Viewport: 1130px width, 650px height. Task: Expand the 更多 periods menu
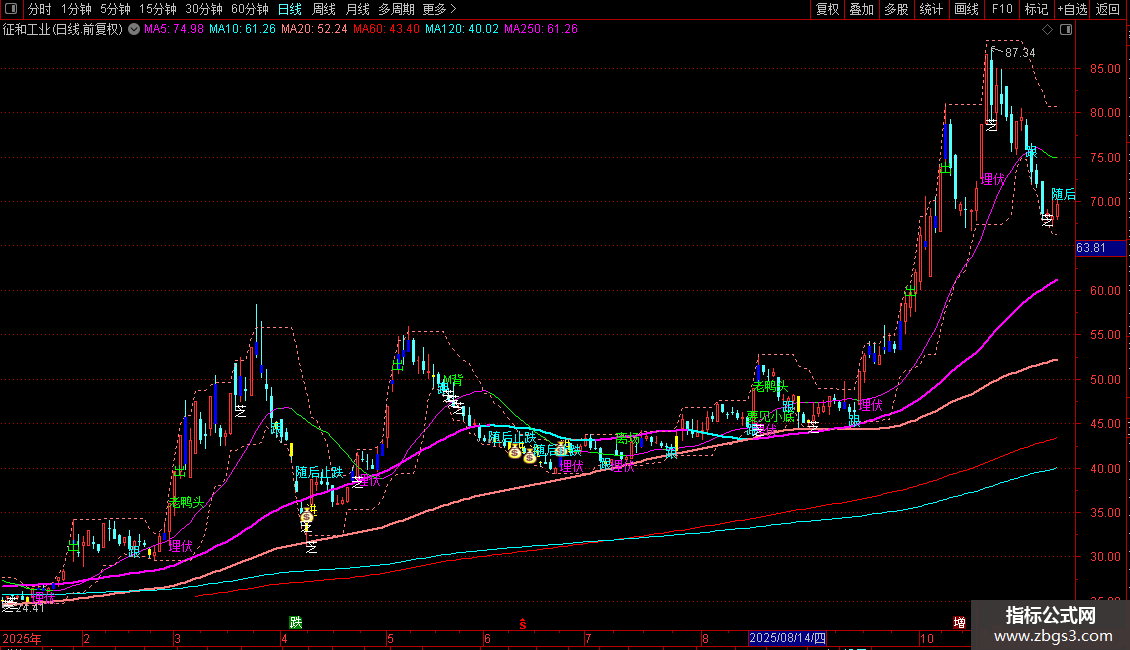tap(435, 9)
